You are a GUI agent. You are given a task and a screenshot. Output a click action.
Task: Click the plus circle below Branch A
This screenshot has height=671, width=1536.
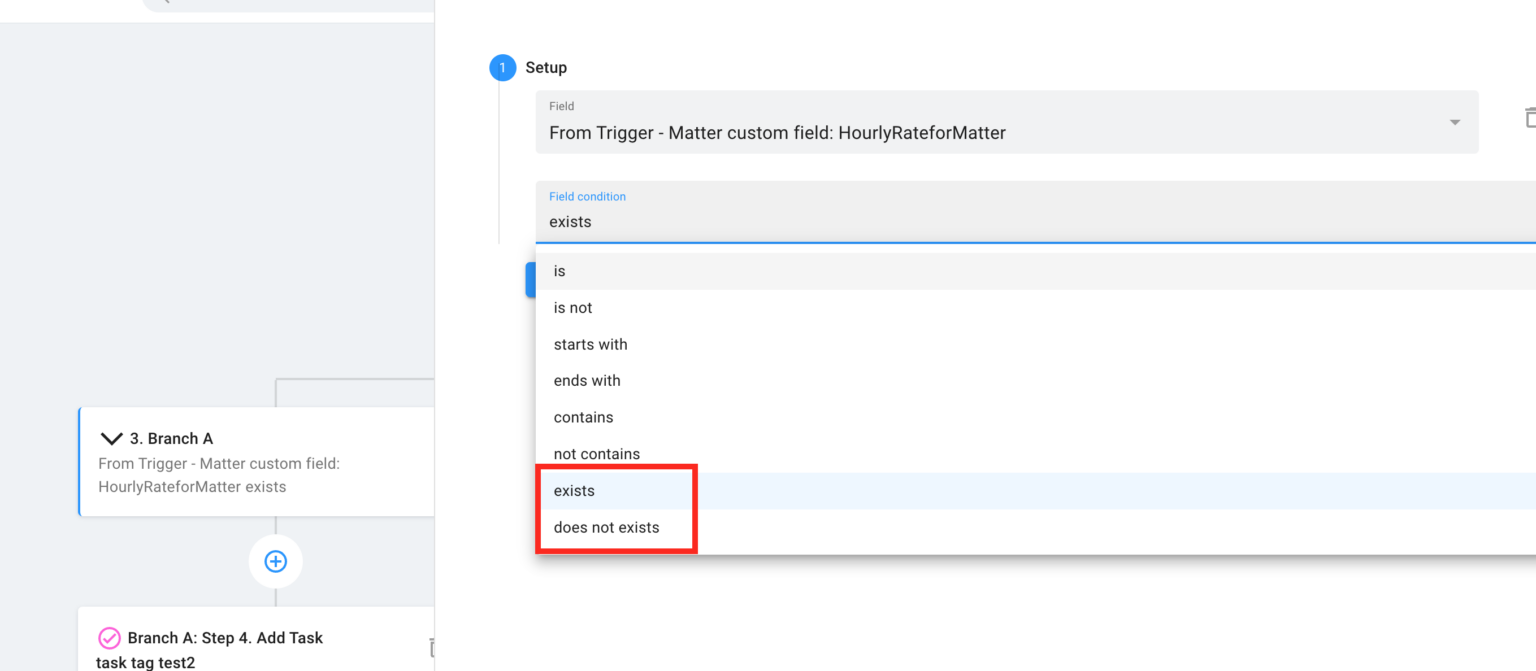click(x=275, y=561)
